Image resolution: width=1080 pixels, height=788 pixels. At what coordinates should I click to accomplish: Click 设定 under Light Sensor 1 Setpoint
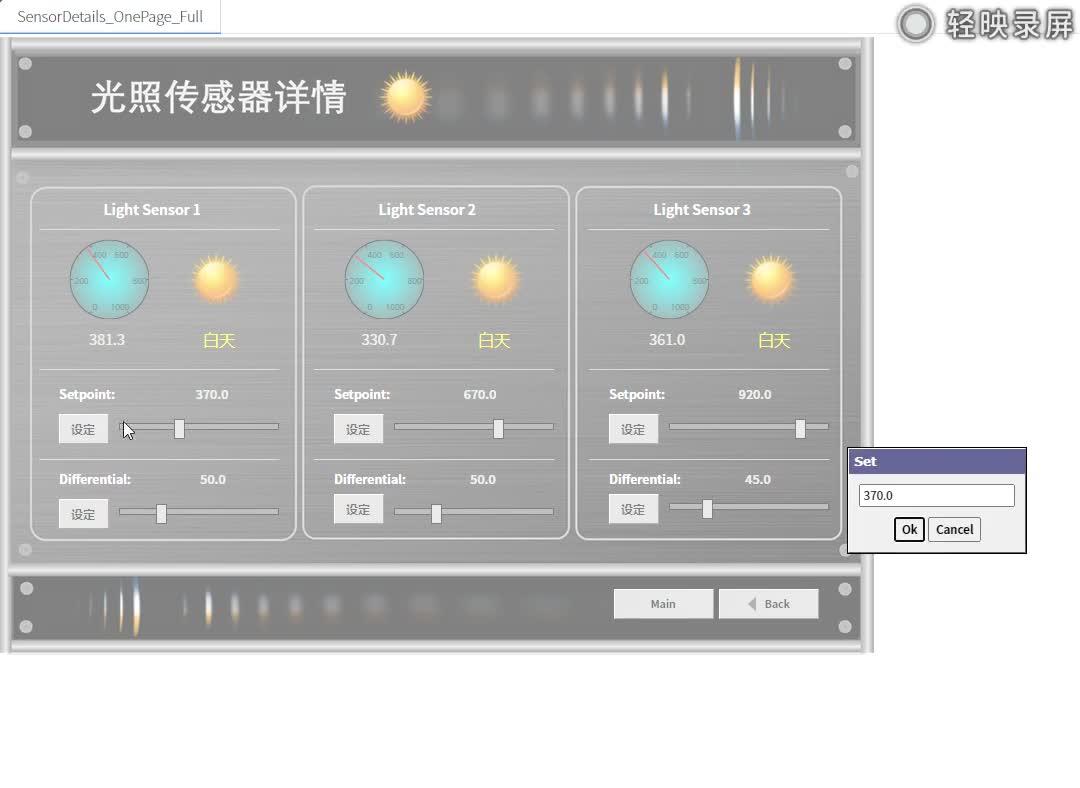pos(82,428)
